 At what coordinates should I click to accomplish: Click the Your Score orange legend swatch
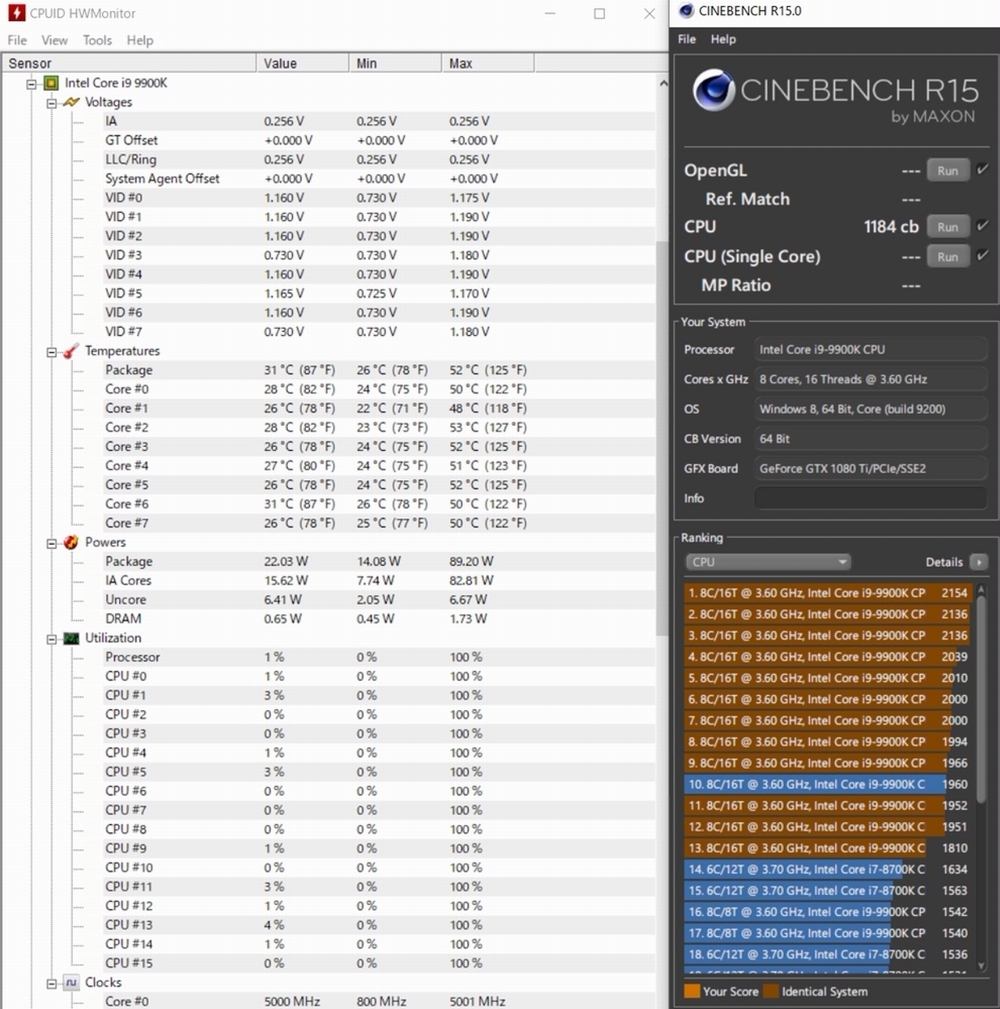click(692, 991)
